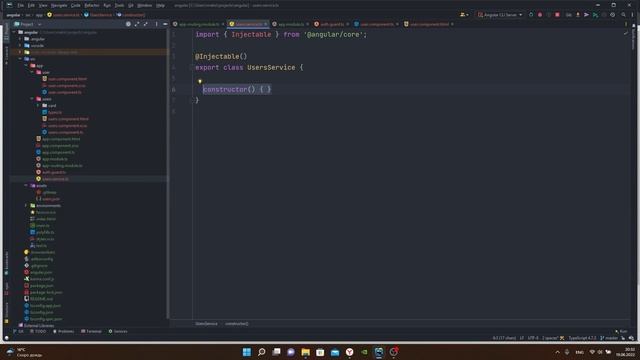640x360 pixels.
Task: Click the Run icon in the toolbar
Action: click(531, 15)
